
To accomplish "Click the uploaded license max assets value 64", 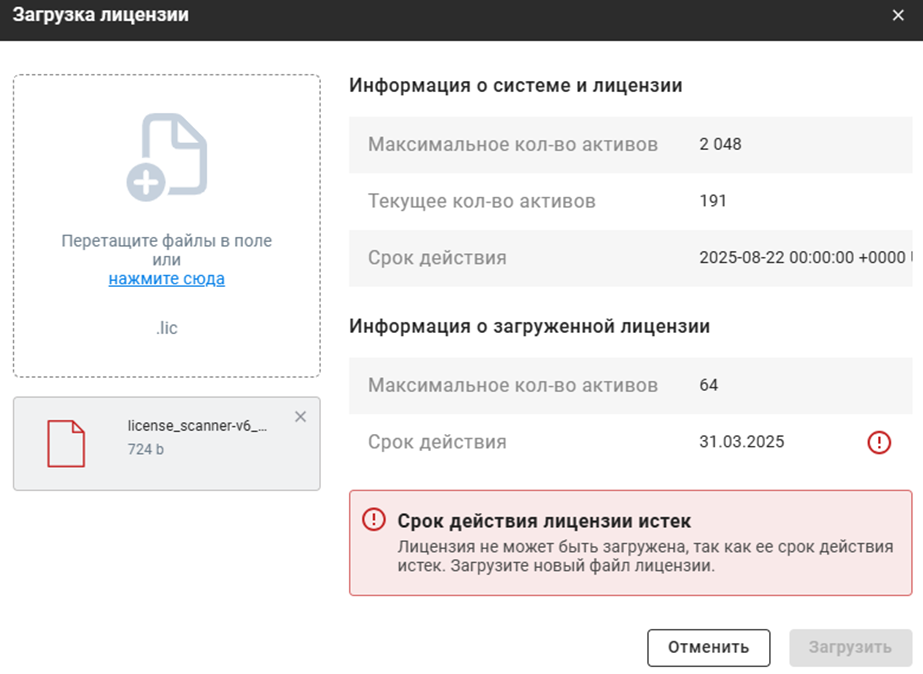I will tap(708, 385).
